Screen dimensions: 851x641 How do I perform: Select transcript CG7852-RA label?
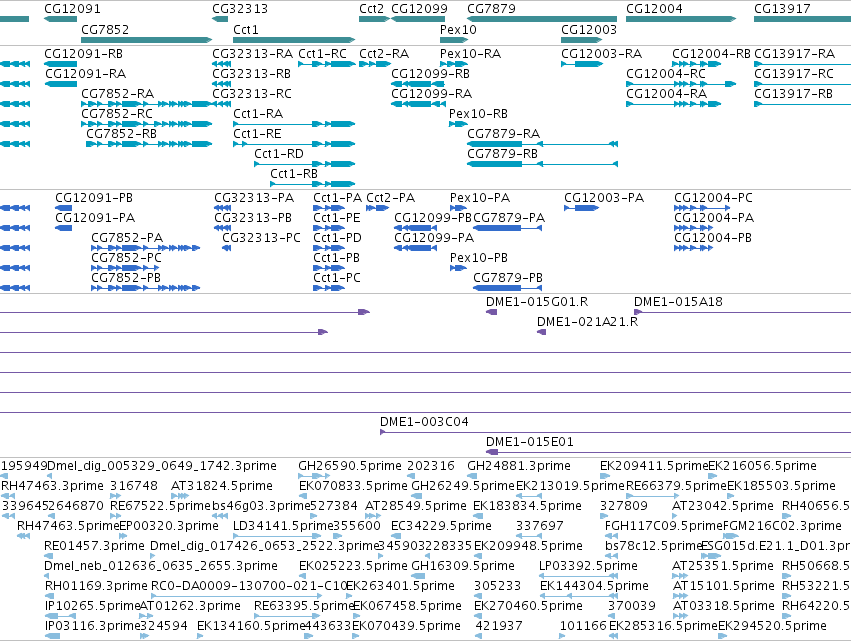118,94
